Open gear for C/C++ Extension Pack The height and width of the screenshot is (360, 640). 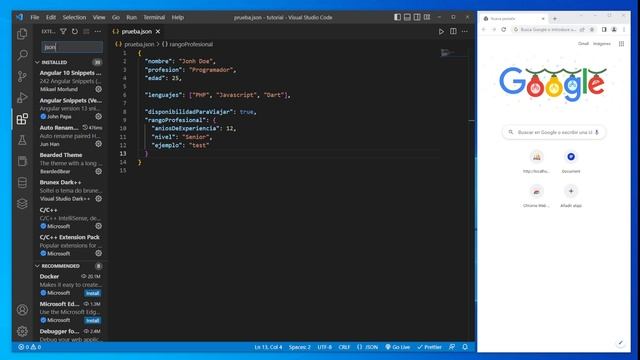coord(98,253)
